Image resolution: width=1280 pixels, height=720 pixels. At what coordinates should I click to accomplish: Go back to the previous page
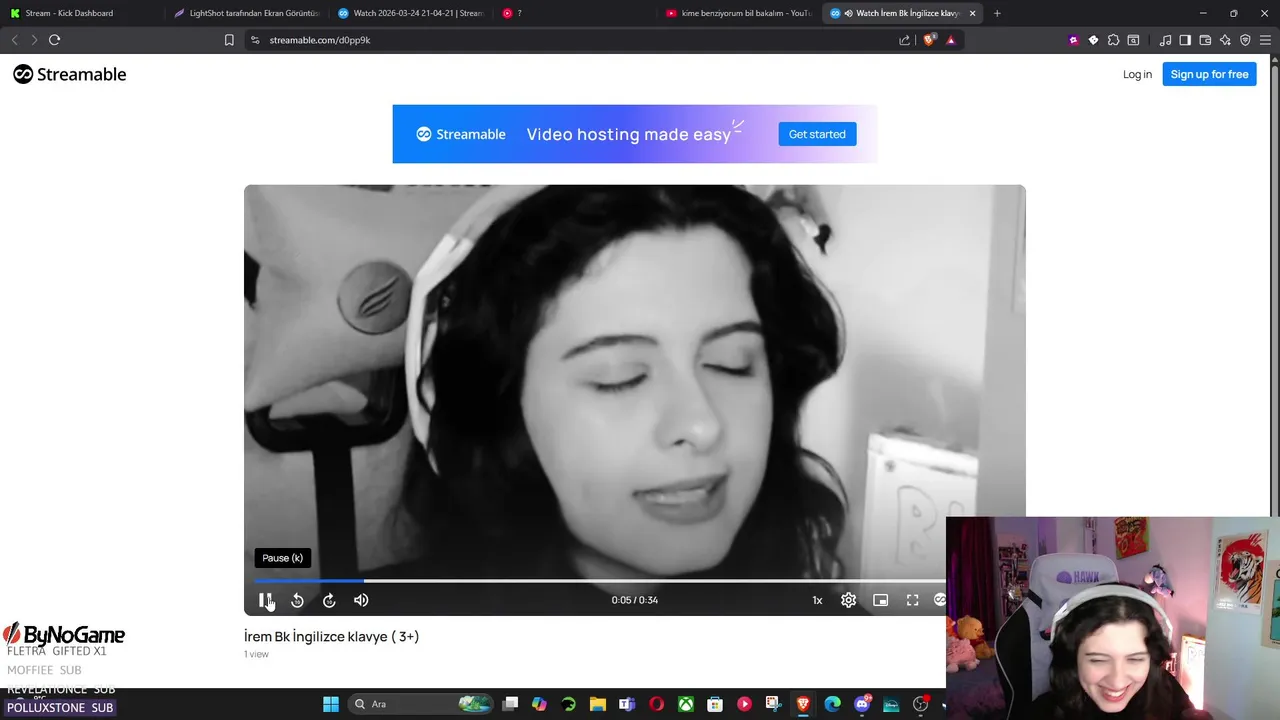(x=14, y=40)
